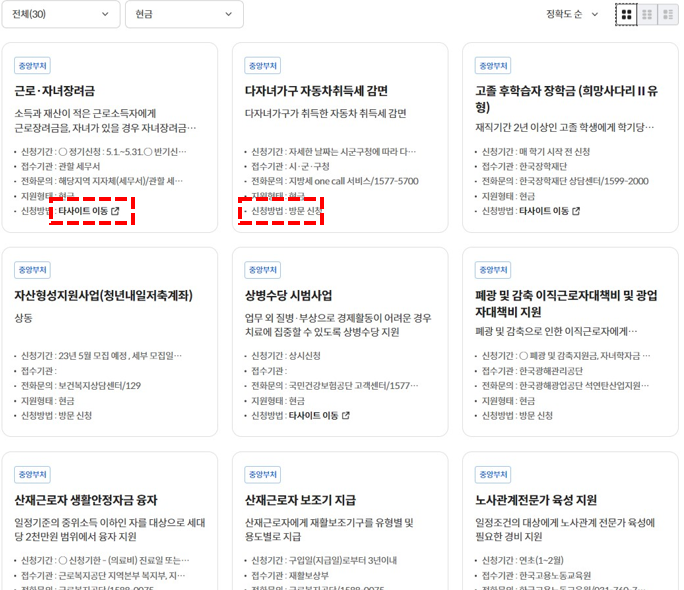Click 신청방법 : 방문 신청 in 폐광 및 감축 card
The height and width of the screenshot is (590, 684).
517,416
